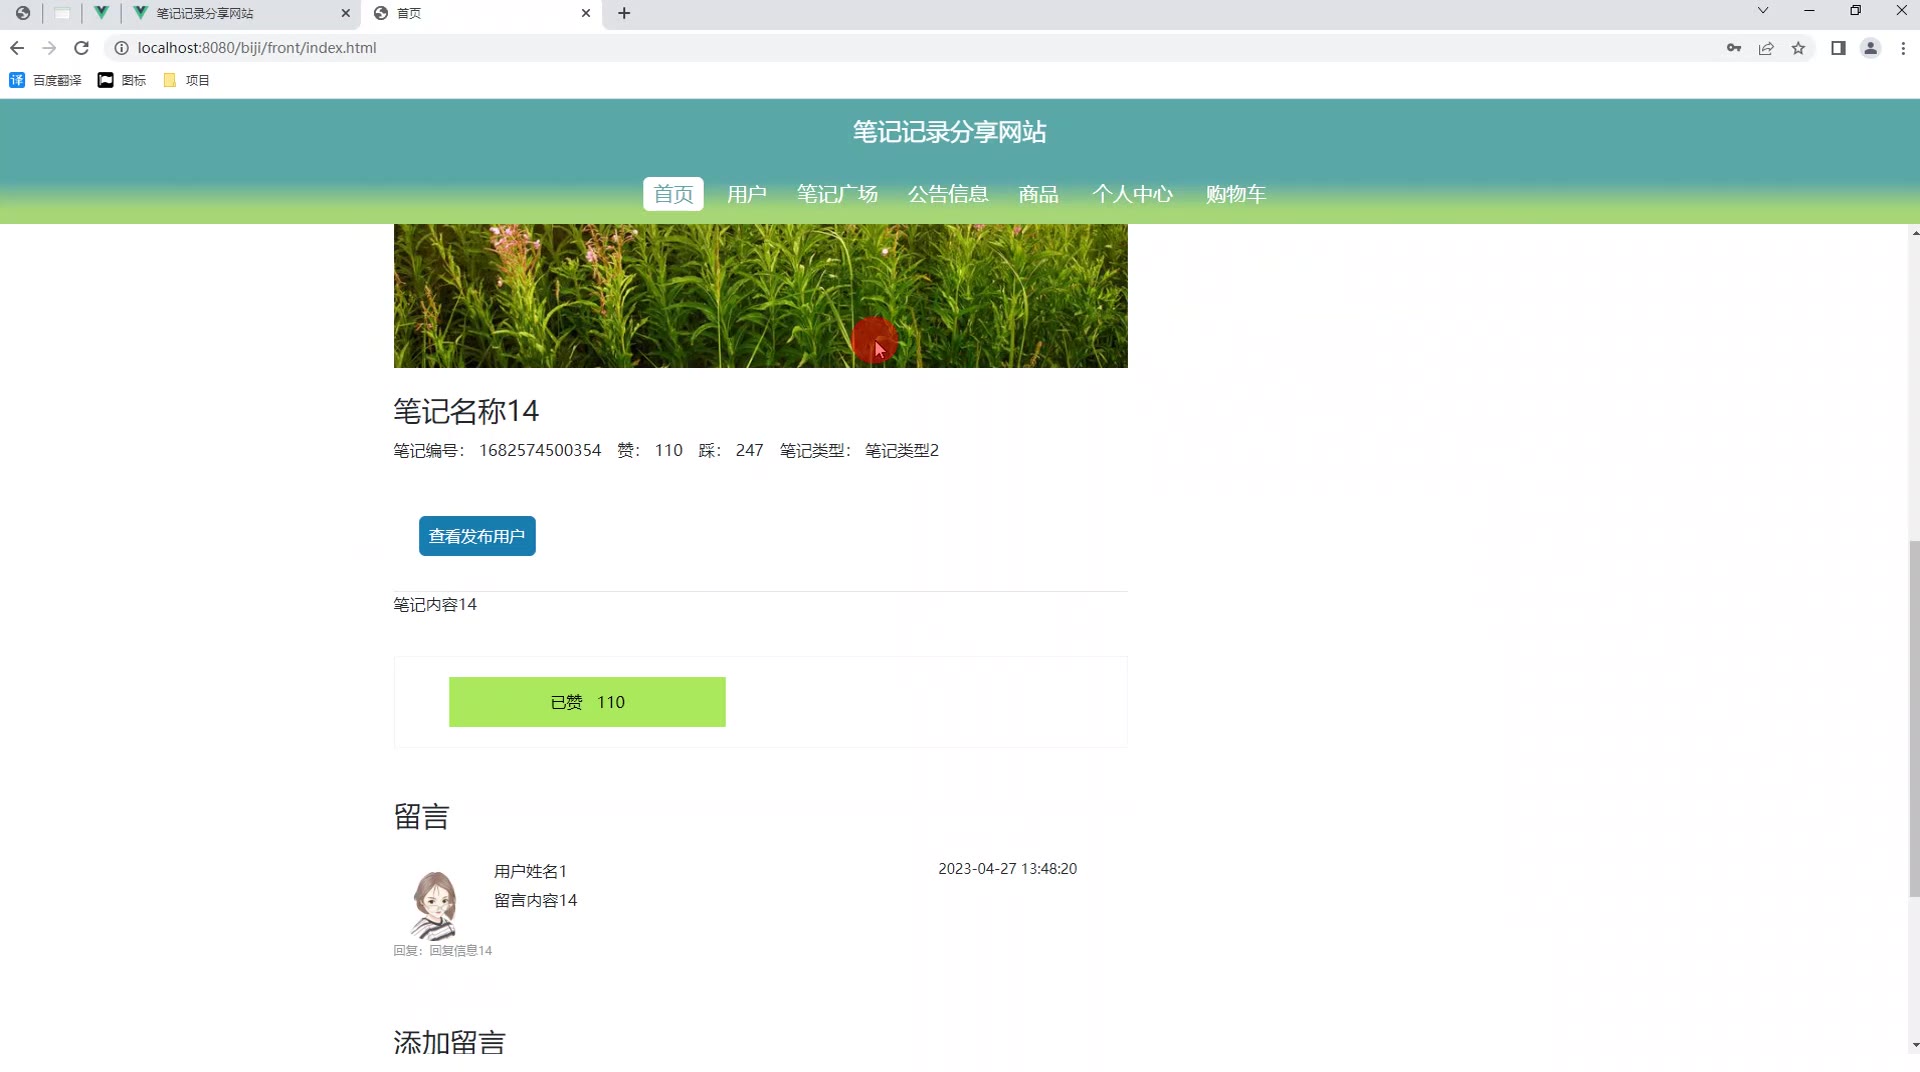Viewport: 1920px width, 1072px height.
Task: Restore down the browser window
Action: (1855, 11)
